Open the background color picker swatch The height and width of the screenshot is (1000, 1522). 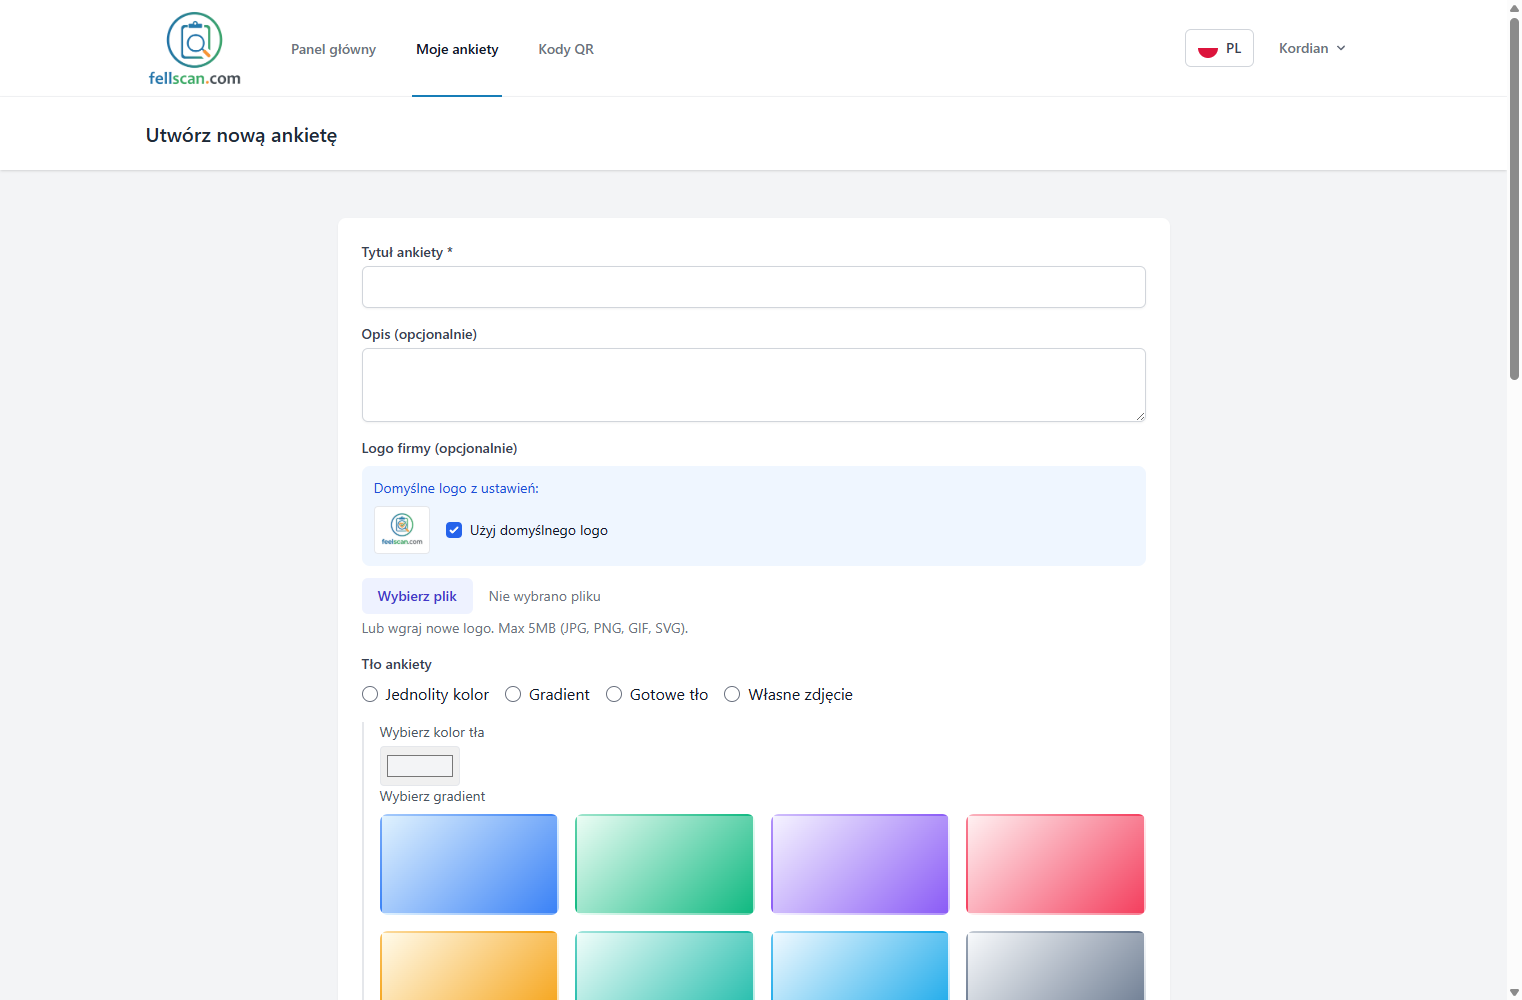coord(420,766)
